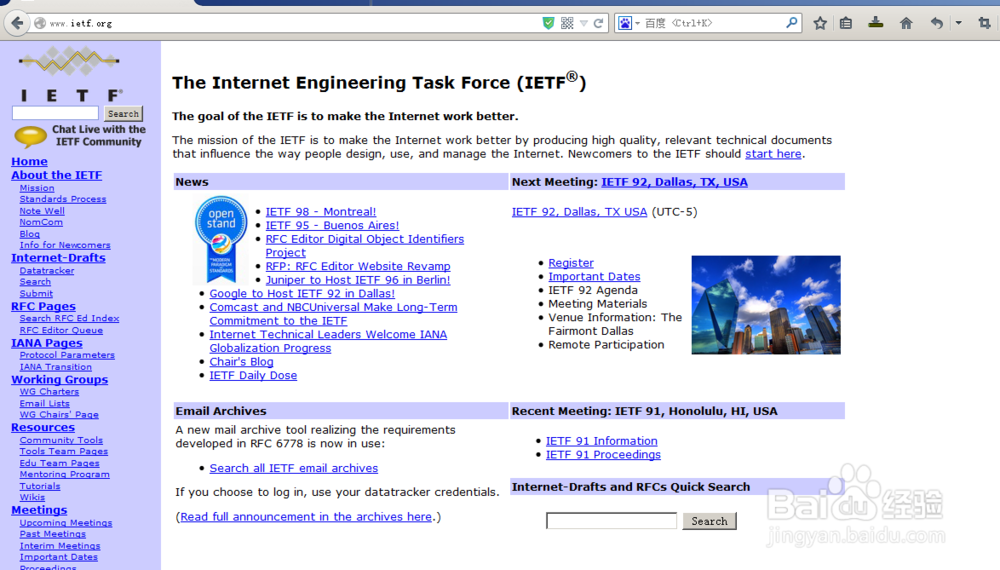The height and width of the screenshot is (570, 1000).
Task: Open the bookmarks list icon
Action: tap(846, 24)
